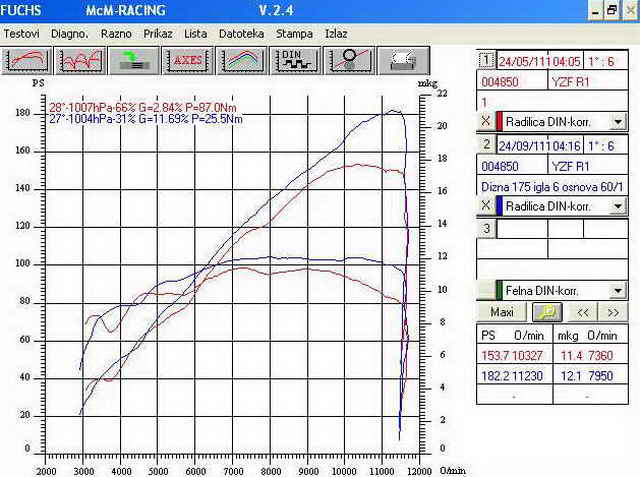Image resolution: width=640 pixels, height=477 pixels.
Task: Click the green arrow load icon
Action: tap(133, 59)
